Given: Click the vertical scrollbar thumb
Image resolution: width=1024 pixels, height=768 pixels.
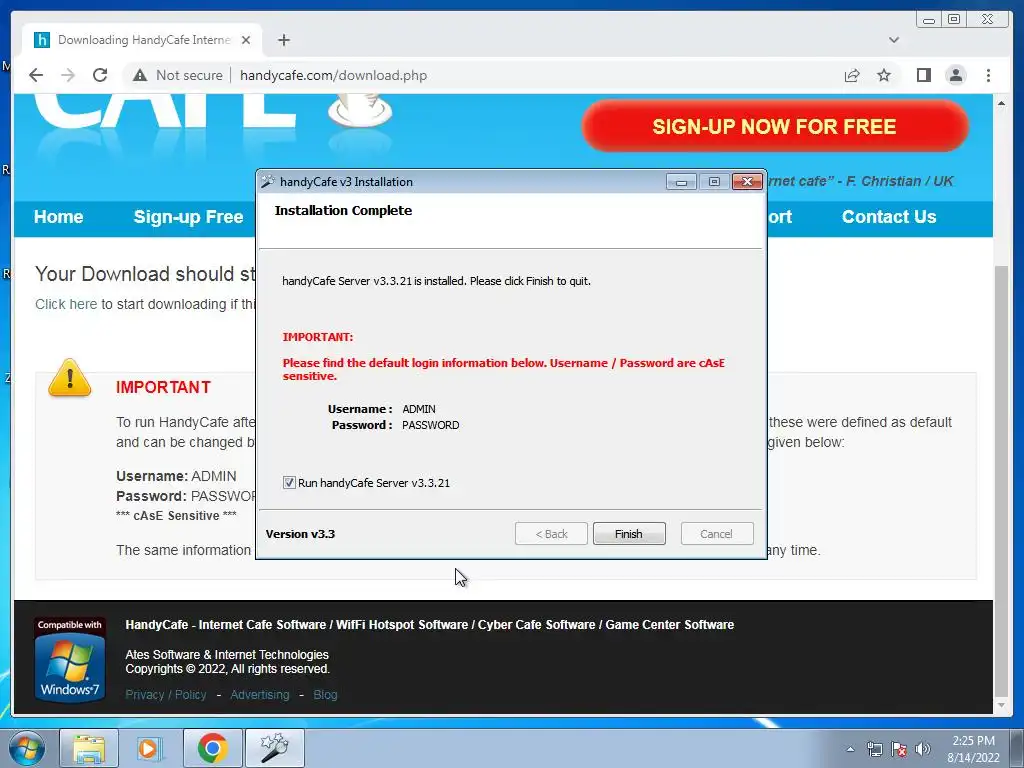Looking at the screenshot, I should click(x=1002, y=482).
